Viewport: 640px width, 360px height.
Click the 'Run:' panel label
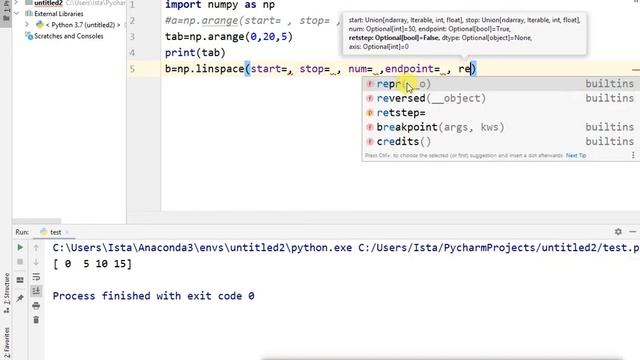[x=22, y=232]
